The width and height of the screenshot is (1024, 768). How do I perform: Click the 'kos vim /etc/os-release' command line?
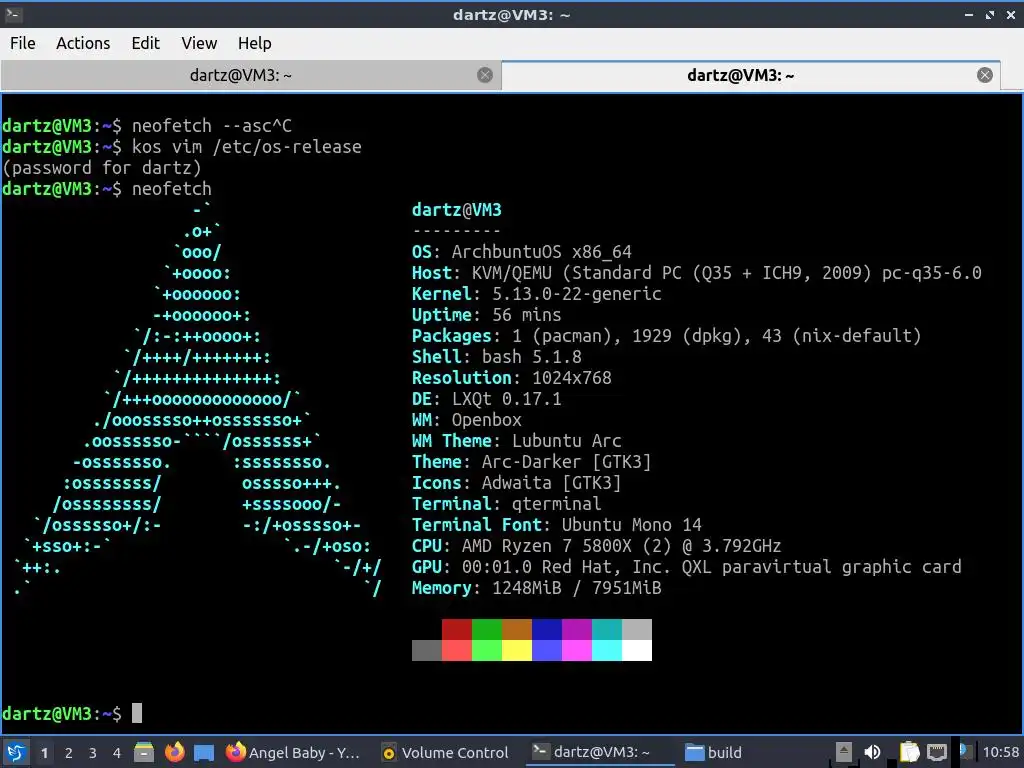point(182,147)
